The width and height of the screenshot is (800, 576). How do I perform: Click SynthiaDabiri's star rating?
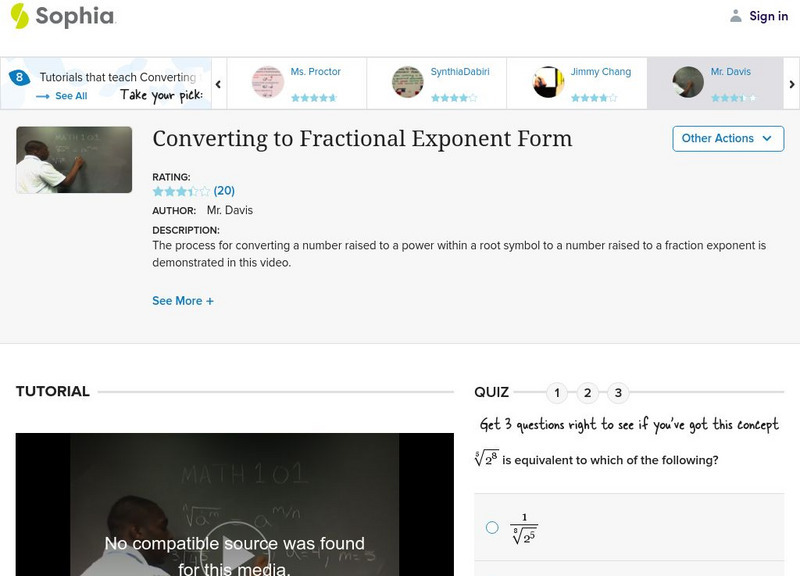pyautogui.click(x=455, y=97)
